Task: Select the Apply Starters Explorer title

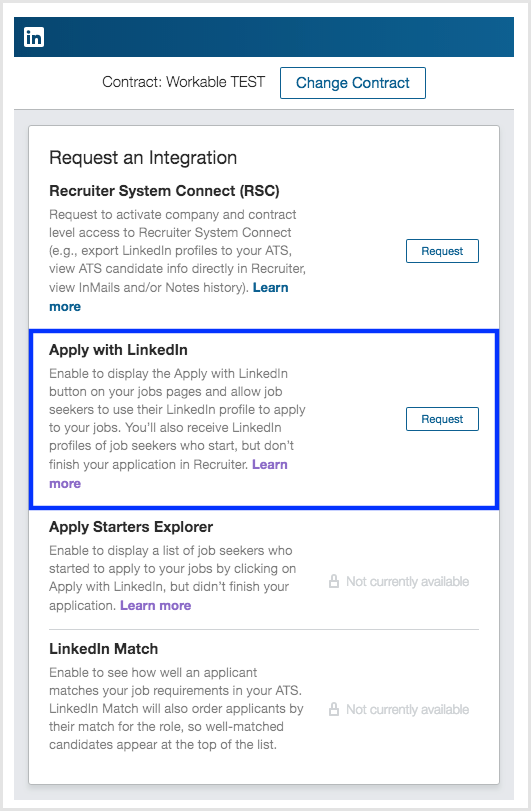Action: pos(131,527)
